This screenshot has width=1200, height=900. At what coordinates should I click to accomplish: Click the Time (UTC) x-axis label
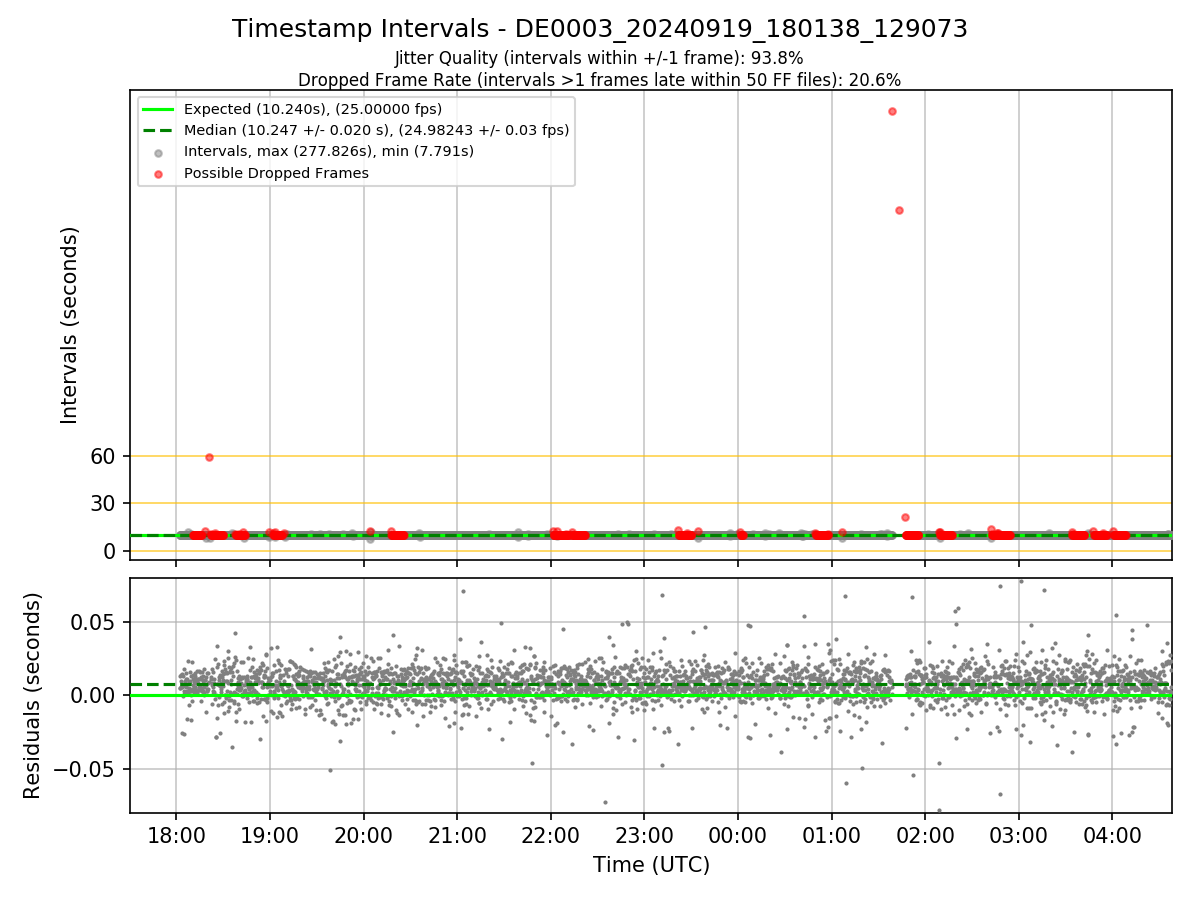tap(651, 865)
